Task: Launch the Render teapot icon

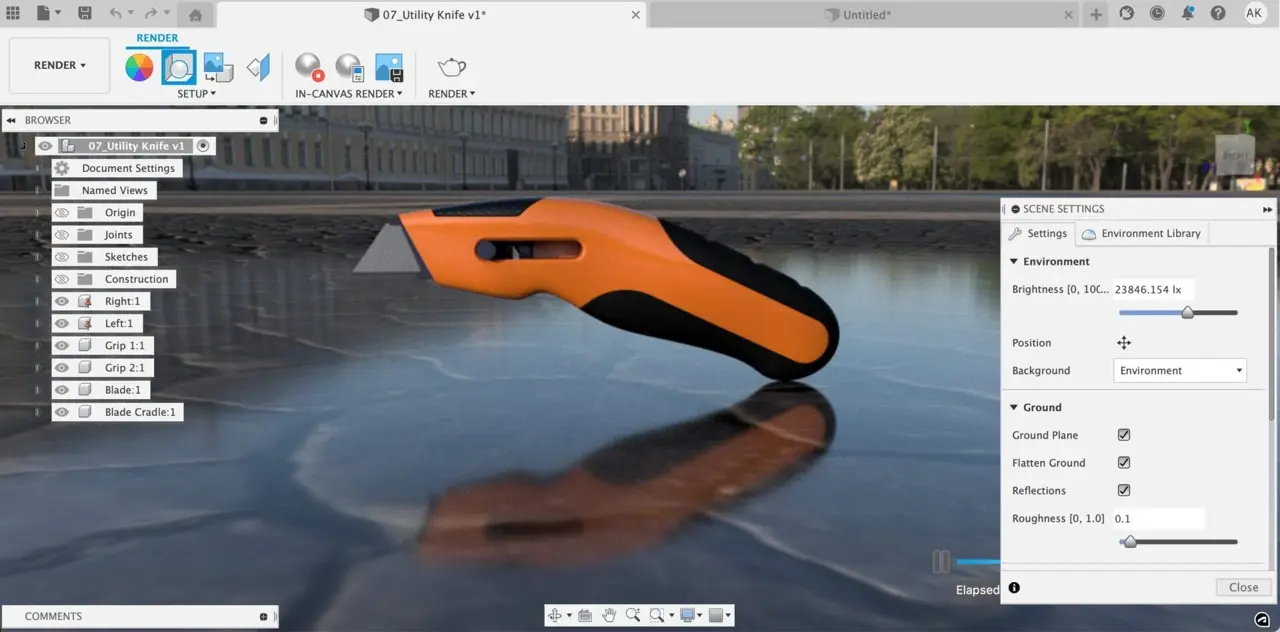Action: (451, 67)
